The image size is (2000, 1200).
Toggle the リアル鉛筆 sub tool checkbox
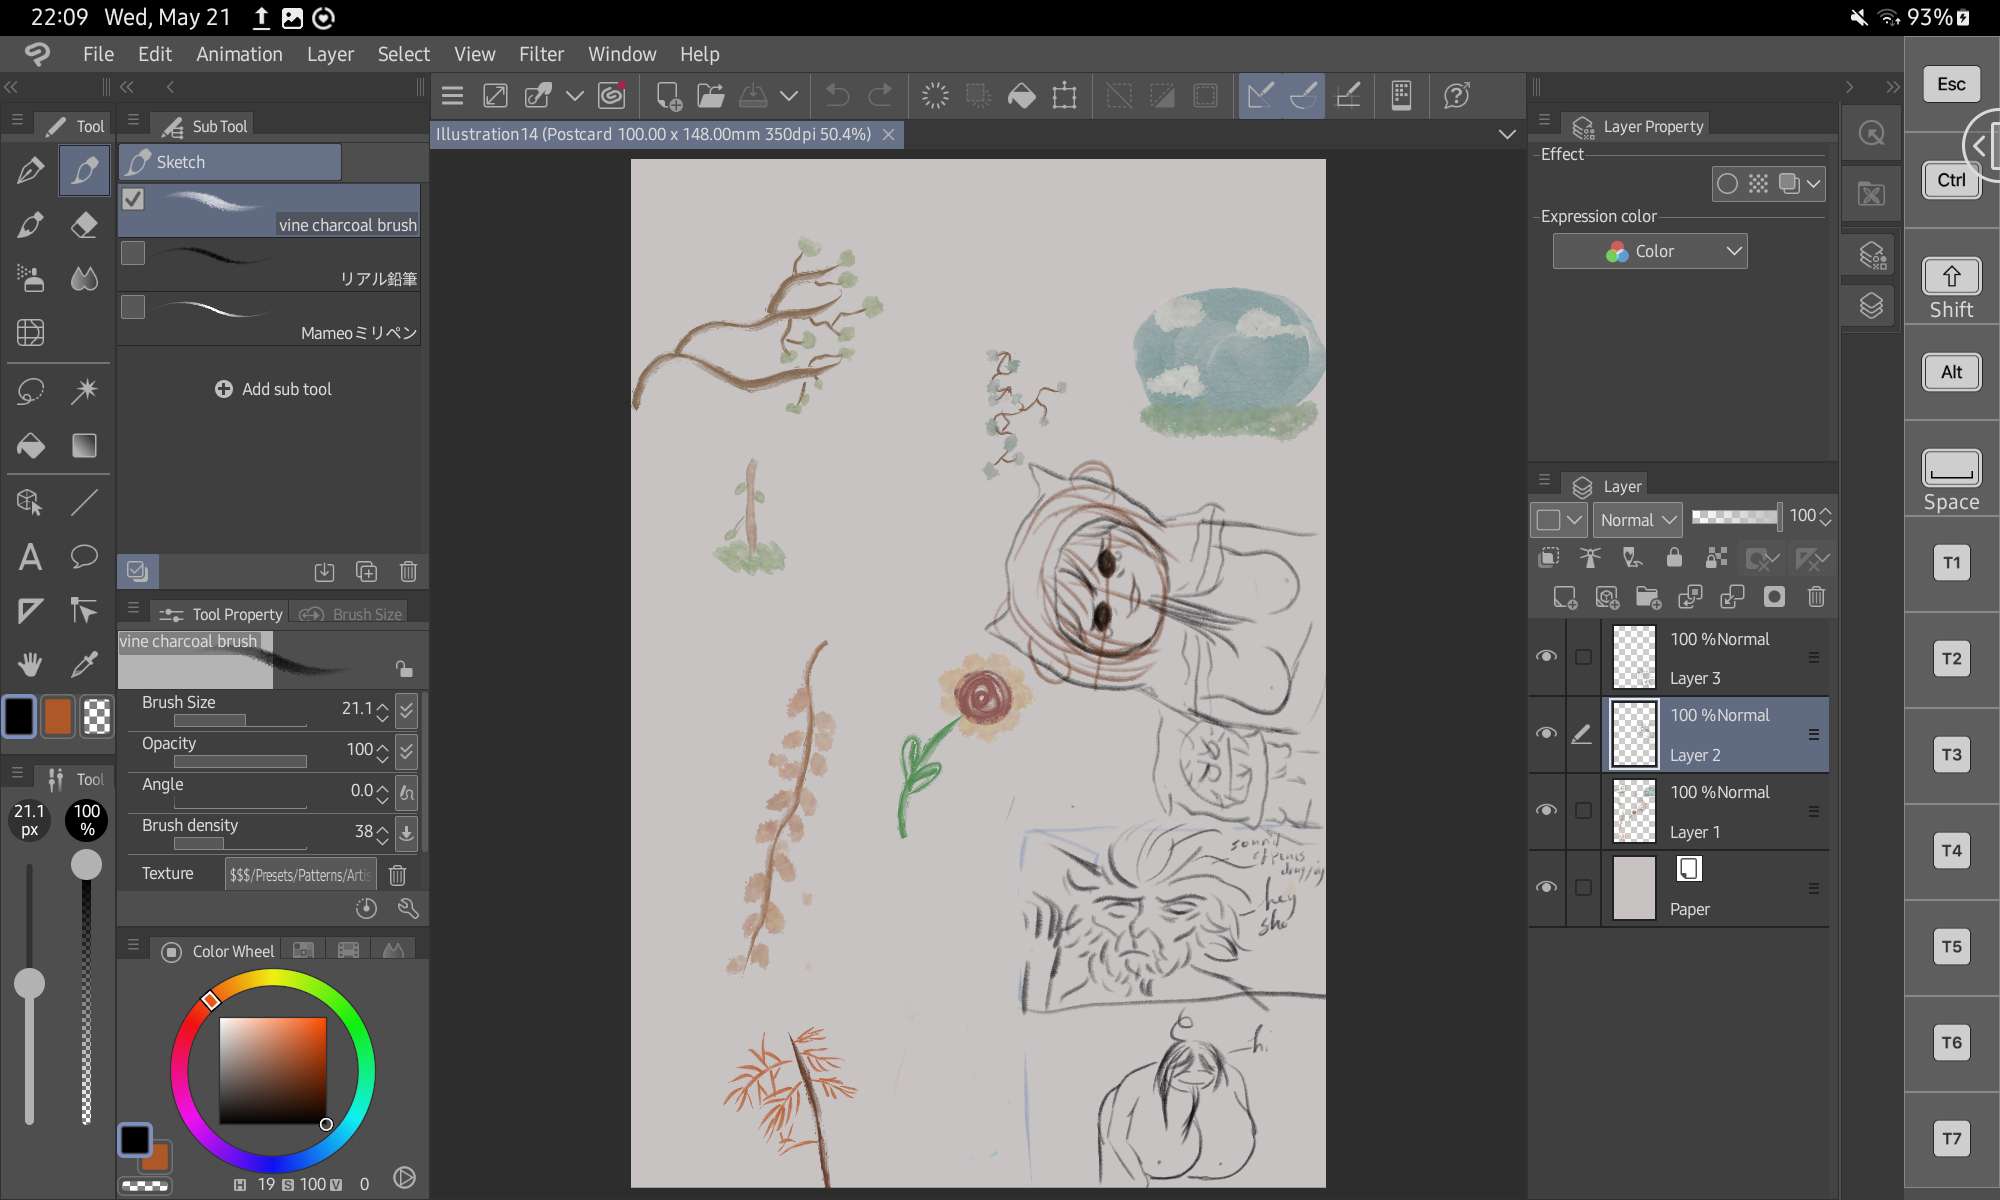[x=133, y=253]
